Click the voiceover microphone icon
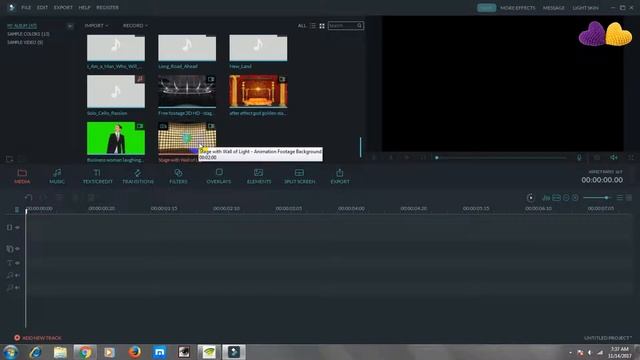This screenshot has height=360, width=640. tap(579, 158)
